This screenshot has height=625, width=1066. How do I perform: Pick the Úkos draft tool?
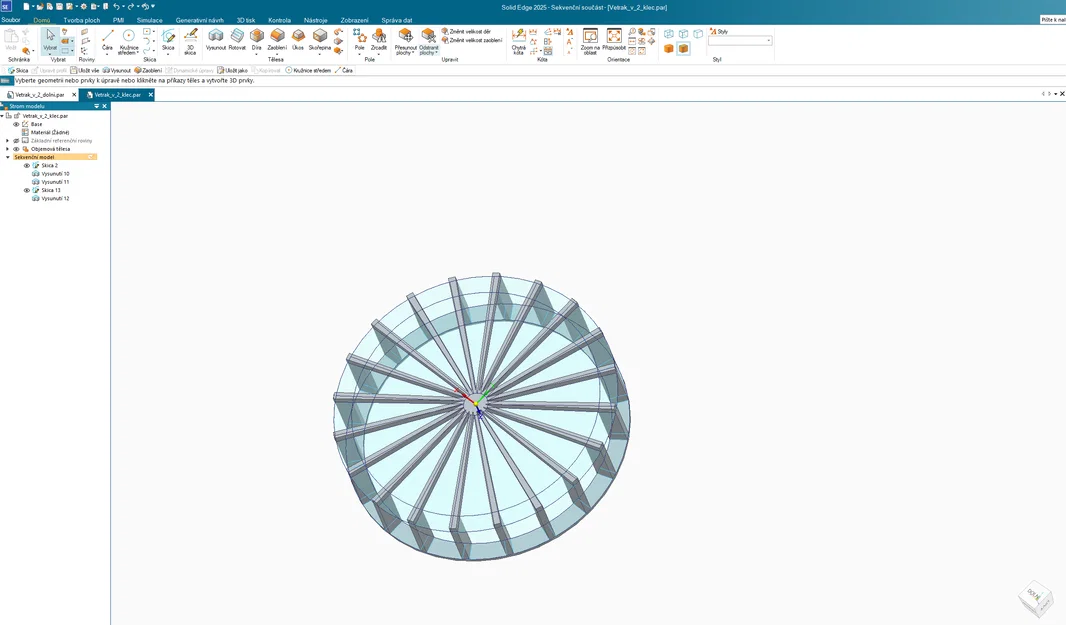click(298, 39)
